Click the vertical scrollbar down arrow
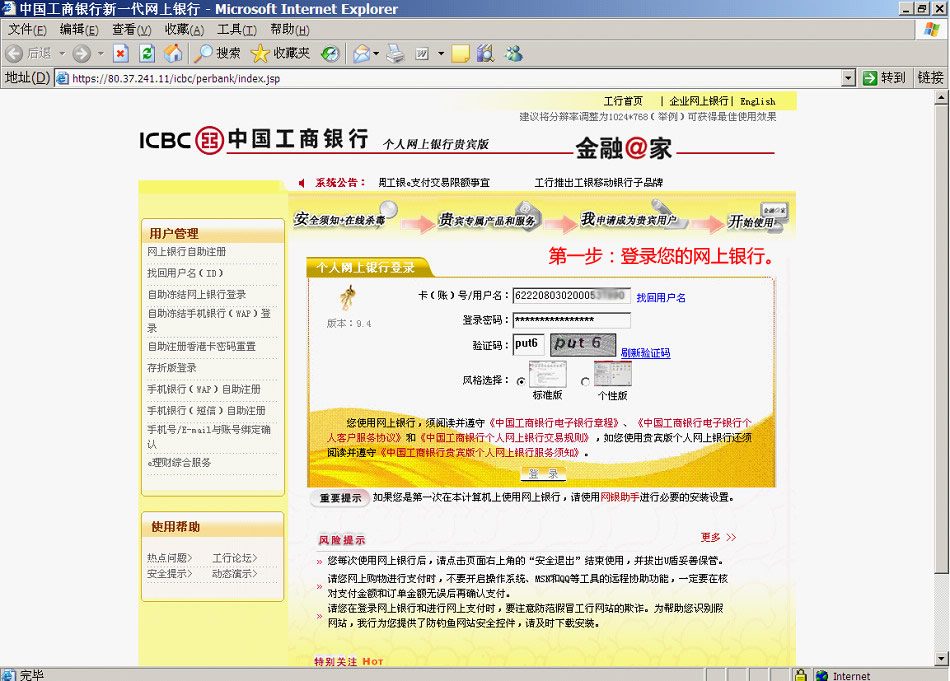Viewport: 950px width, 681px height. (941, 659)
